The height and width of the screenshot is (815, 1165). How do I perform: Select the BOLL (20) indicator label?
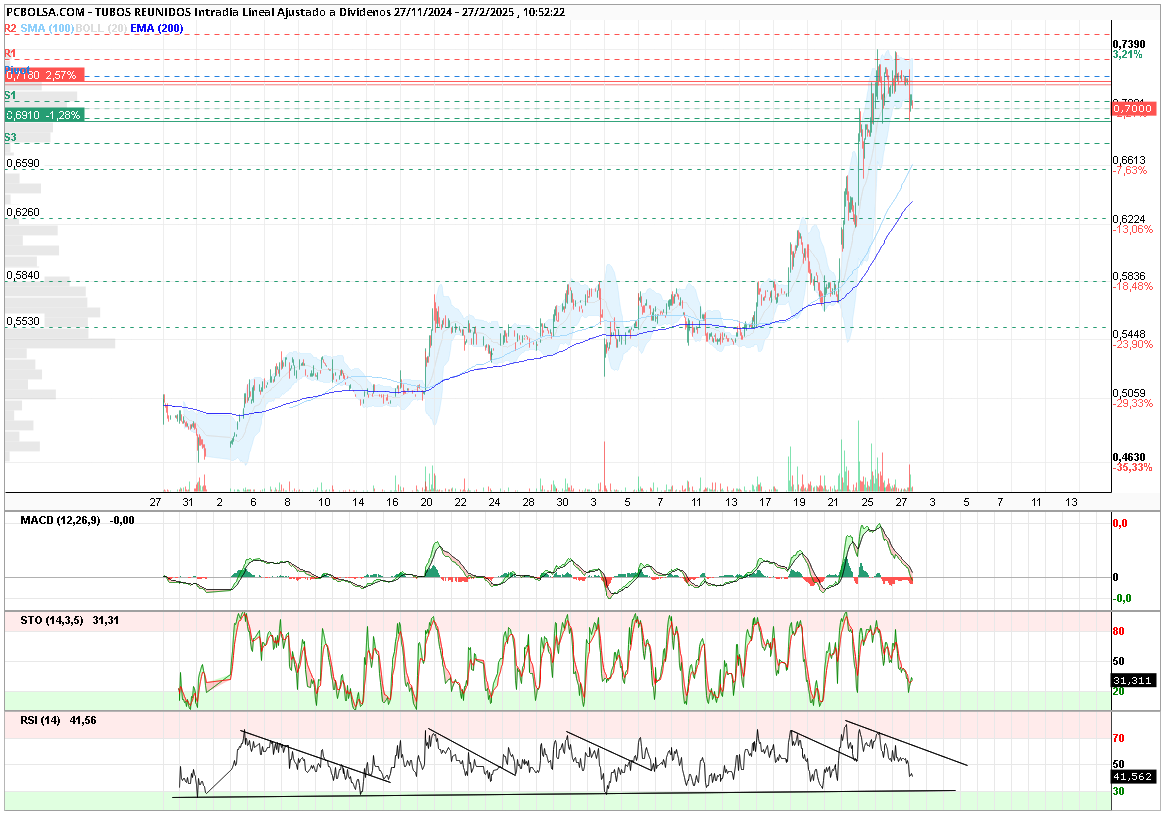click(101, 28)
